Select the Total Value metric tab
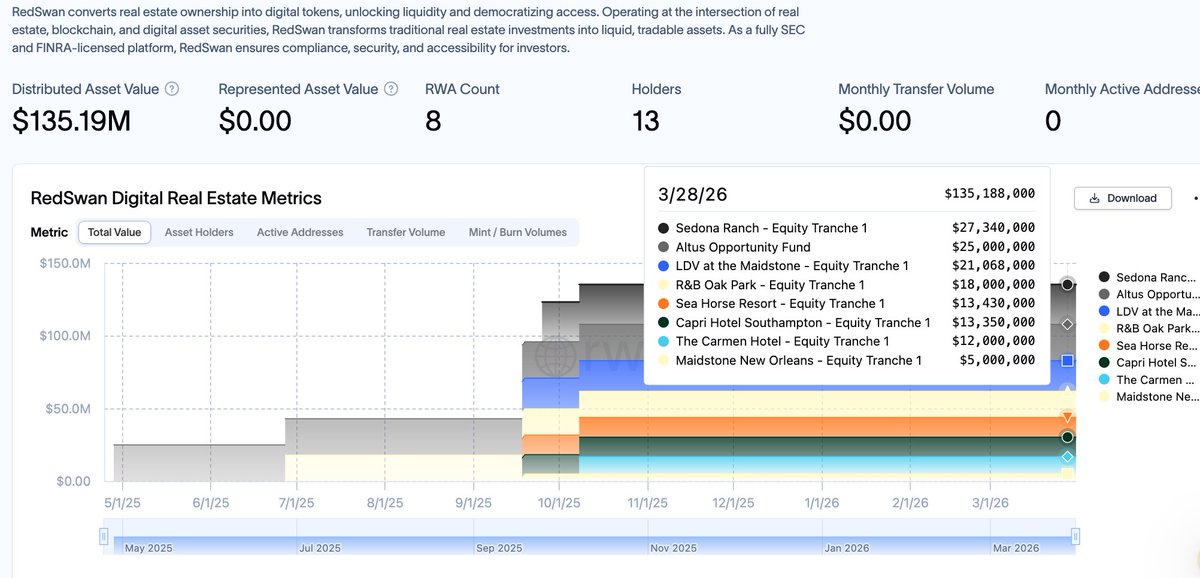This screenshot has width=1200, height=578. click(114, 232)
